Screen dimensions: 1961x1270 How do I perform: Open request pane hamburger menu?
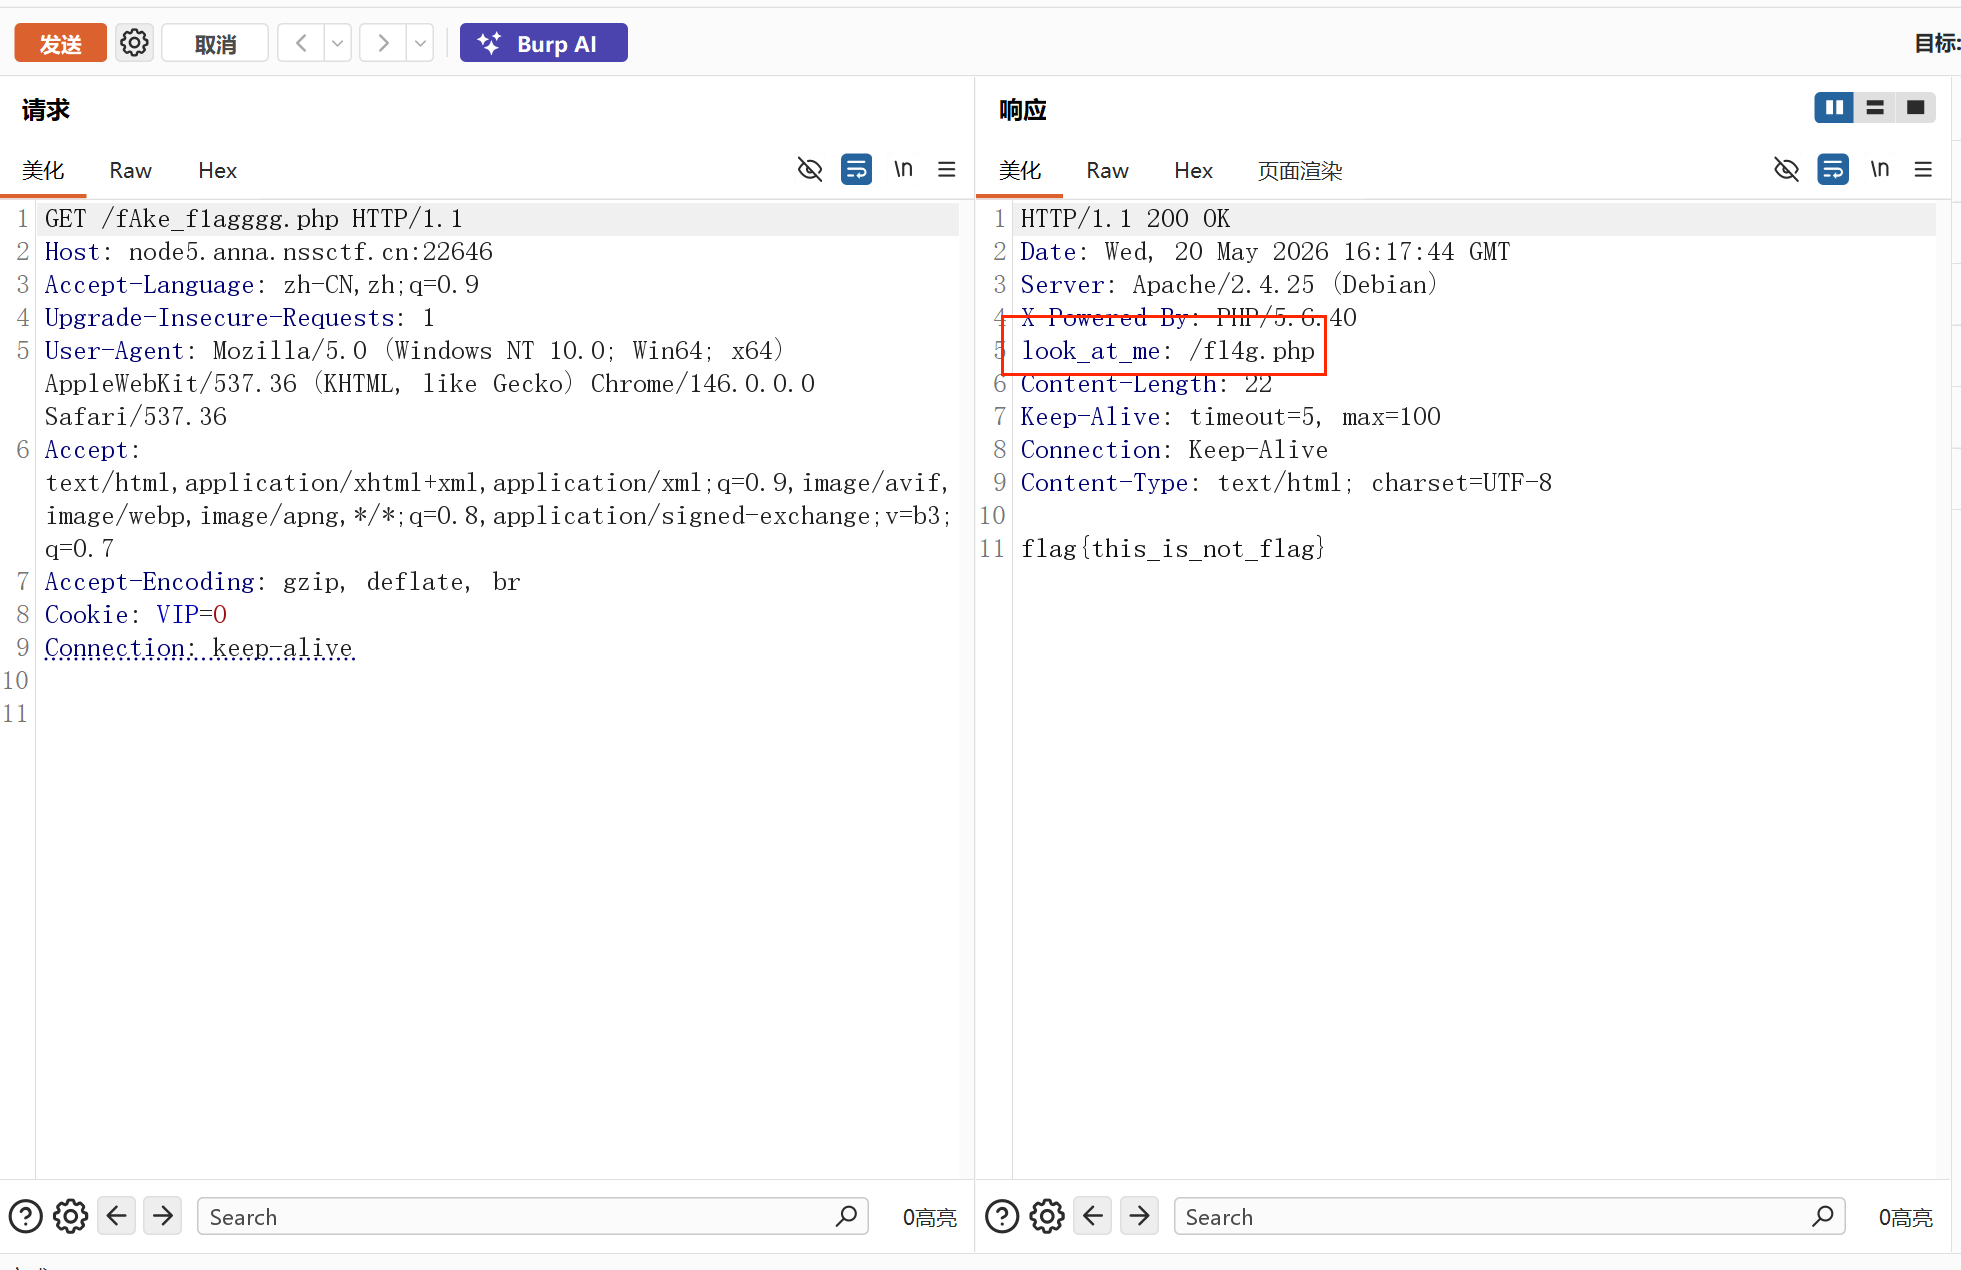click(x=947, y=169)
